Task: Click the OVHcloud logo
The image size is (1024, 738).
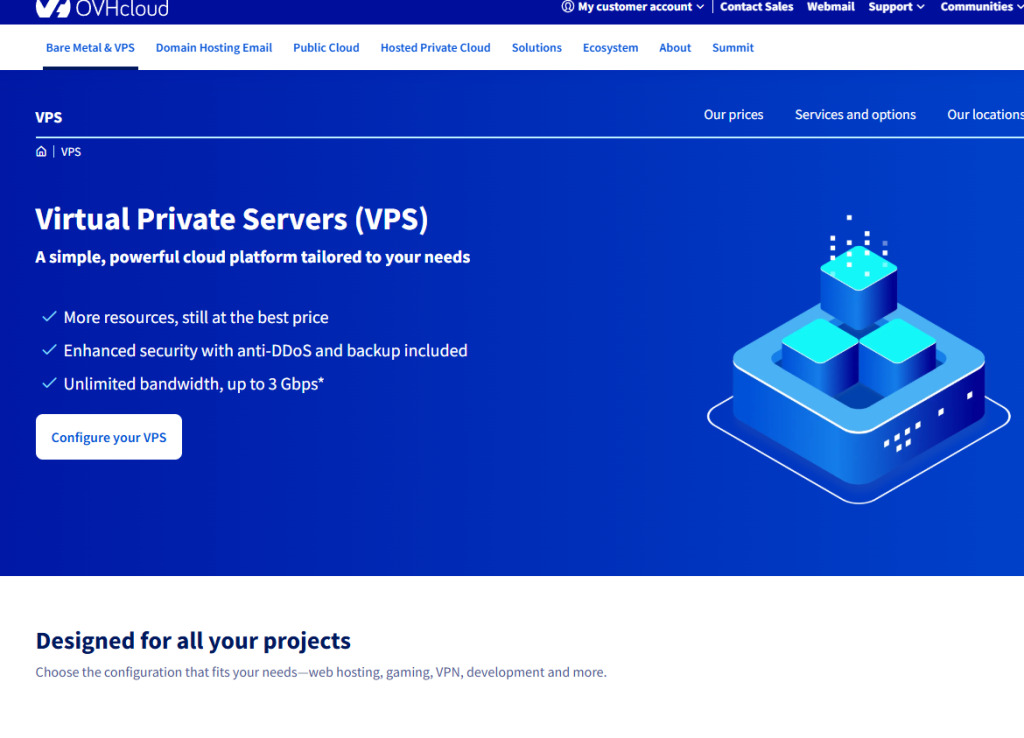Action: (102, 8)
